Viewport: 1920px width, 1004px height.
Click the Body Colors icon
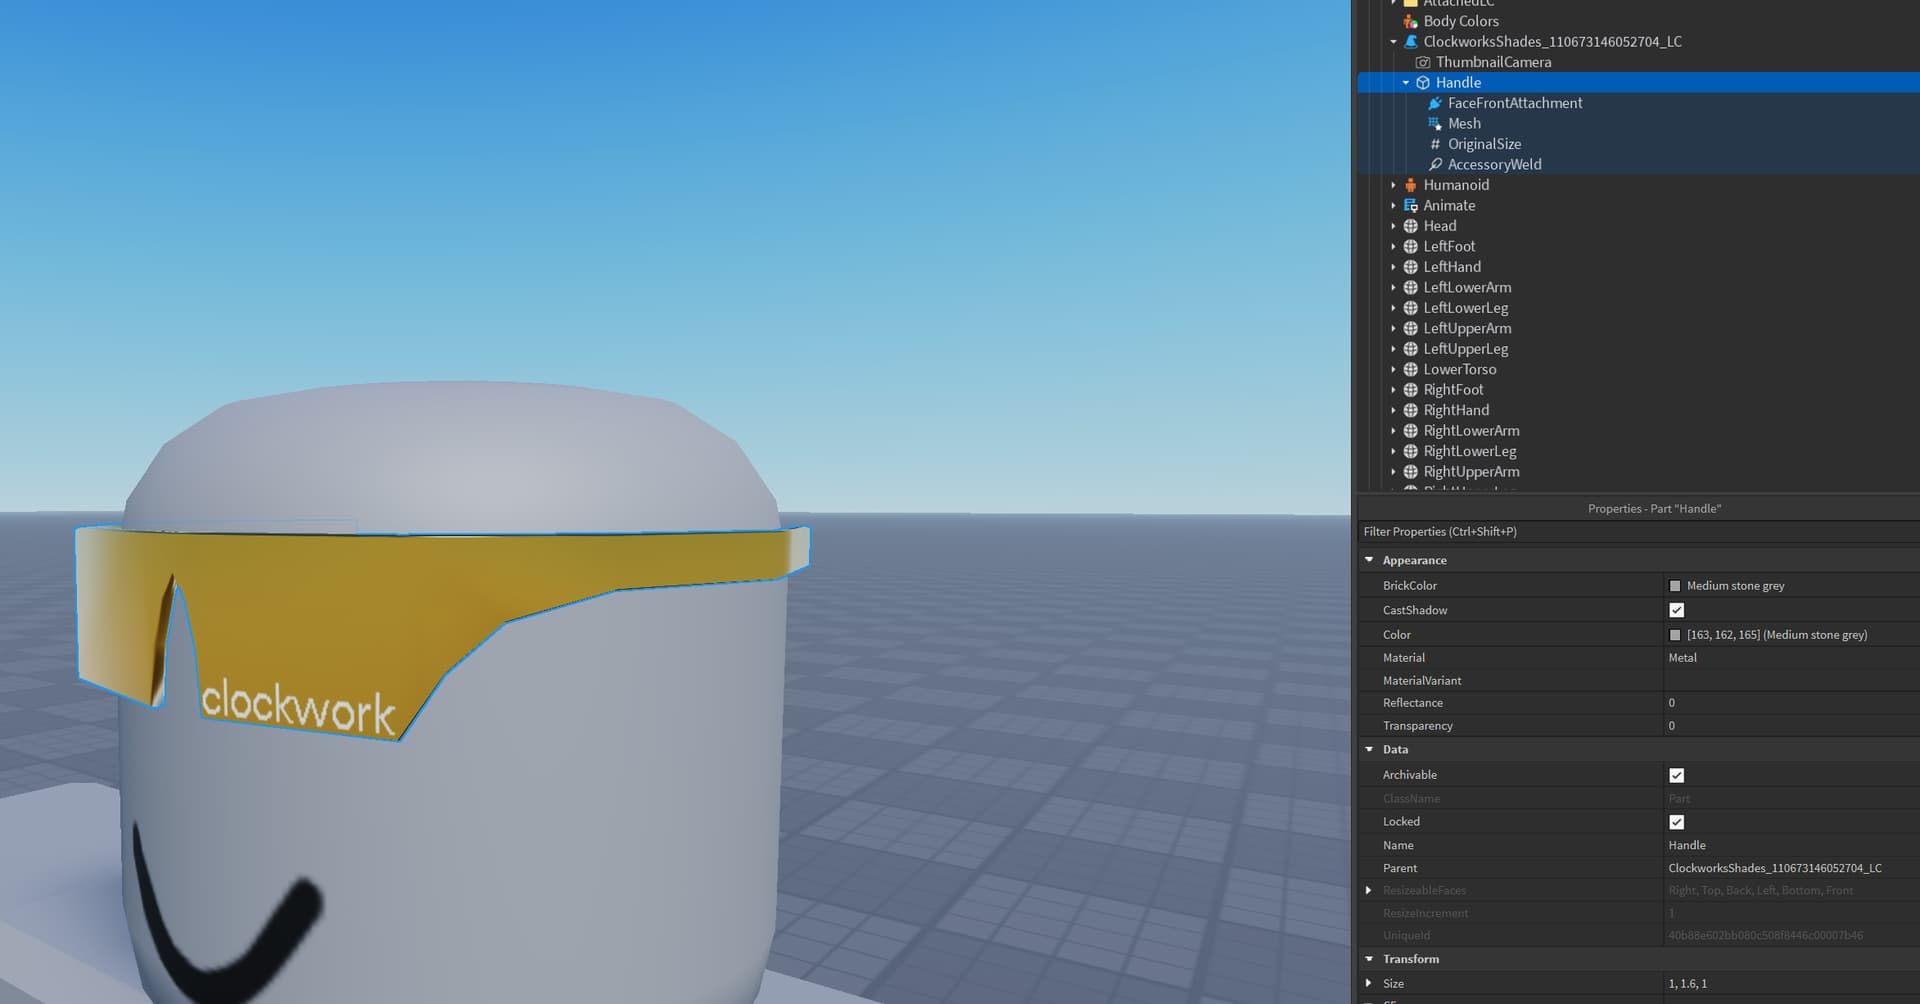1410,21
